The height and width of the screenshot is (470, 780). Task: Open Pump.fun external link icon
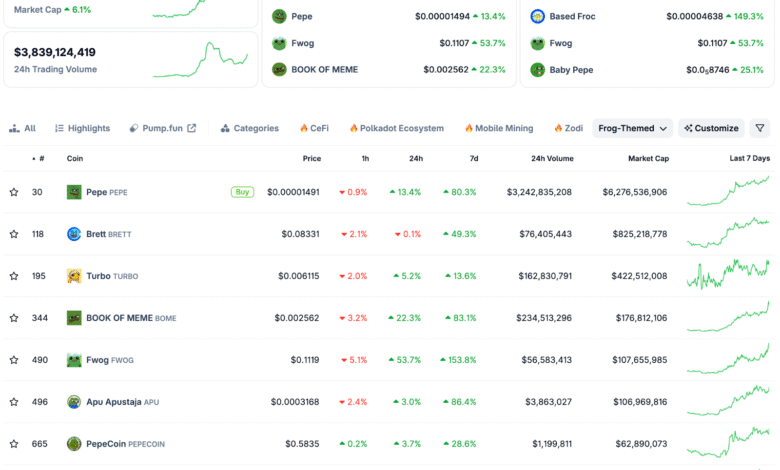pos(192,128)
